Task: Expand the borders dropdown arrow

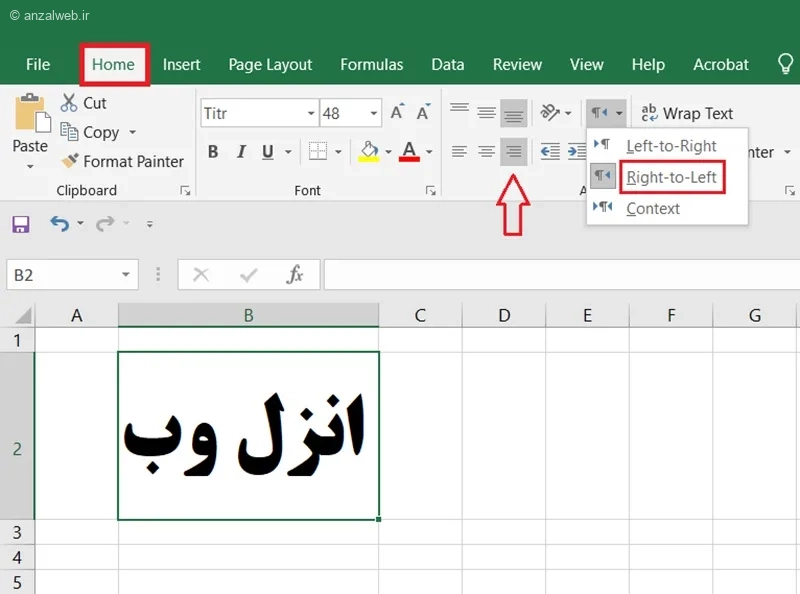Action: [x=338, y=152]
